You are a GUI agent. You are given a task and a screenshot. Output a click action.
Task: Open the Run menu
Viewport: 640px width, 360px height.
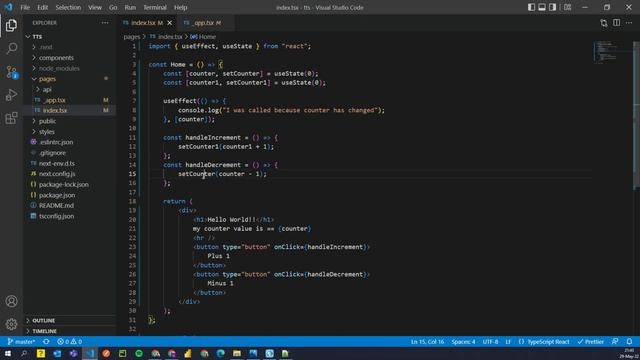tap(130, 7)
